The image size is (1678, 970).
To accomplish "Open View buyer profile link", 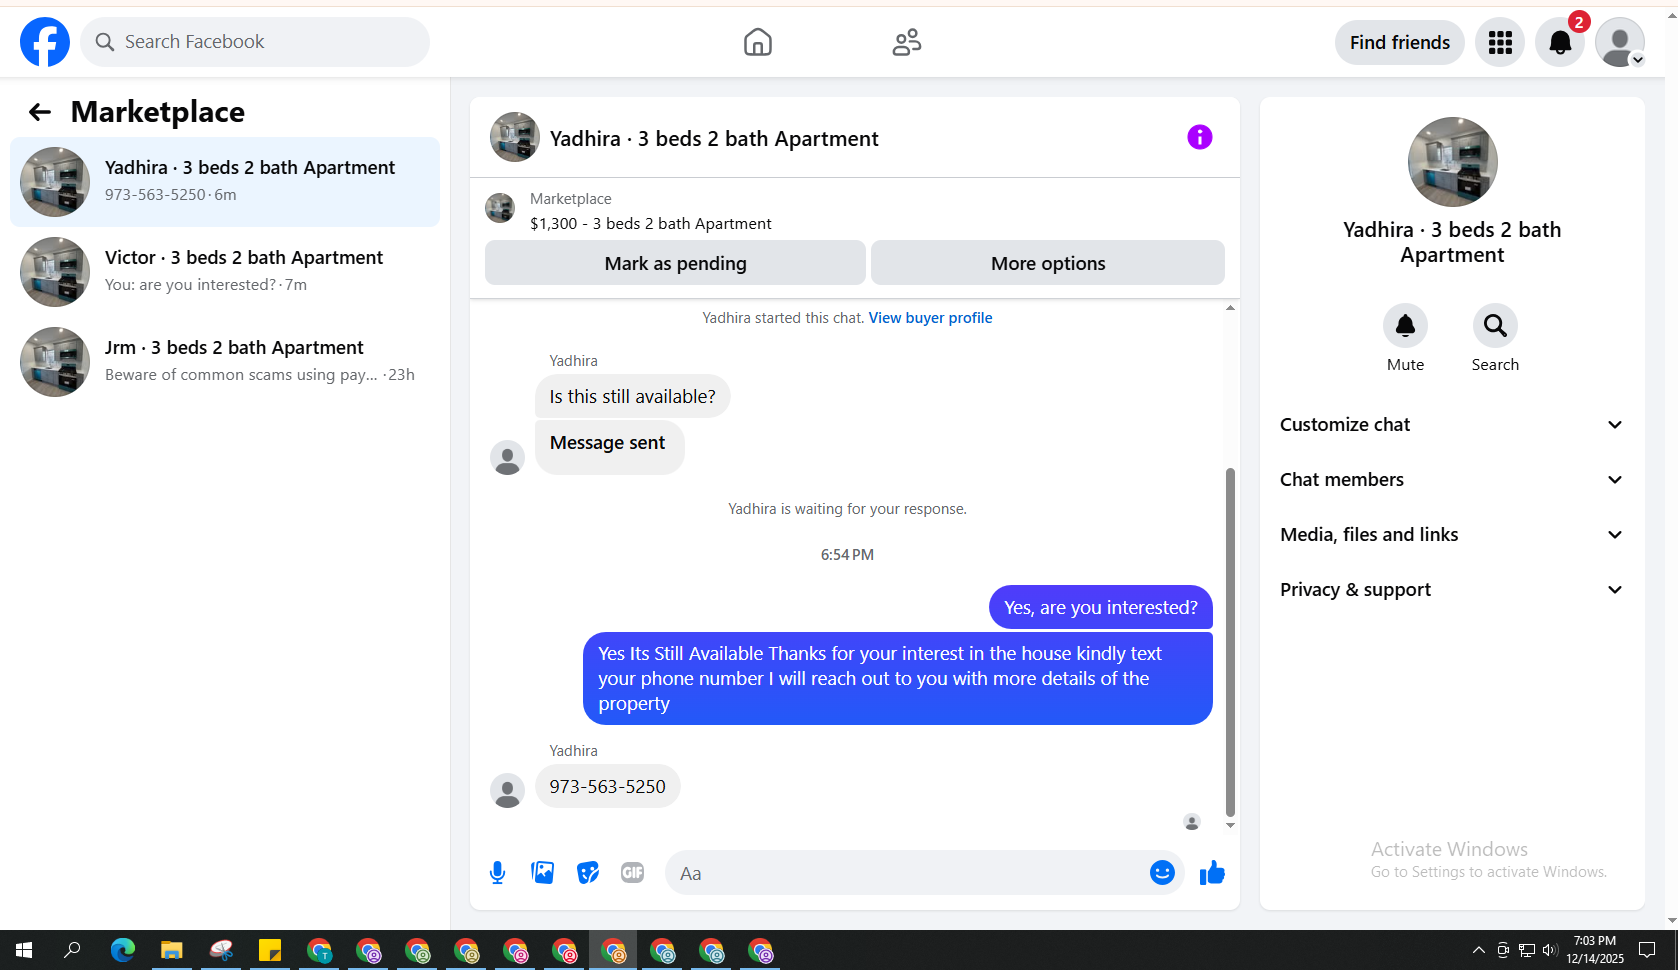I will [930, 318].
